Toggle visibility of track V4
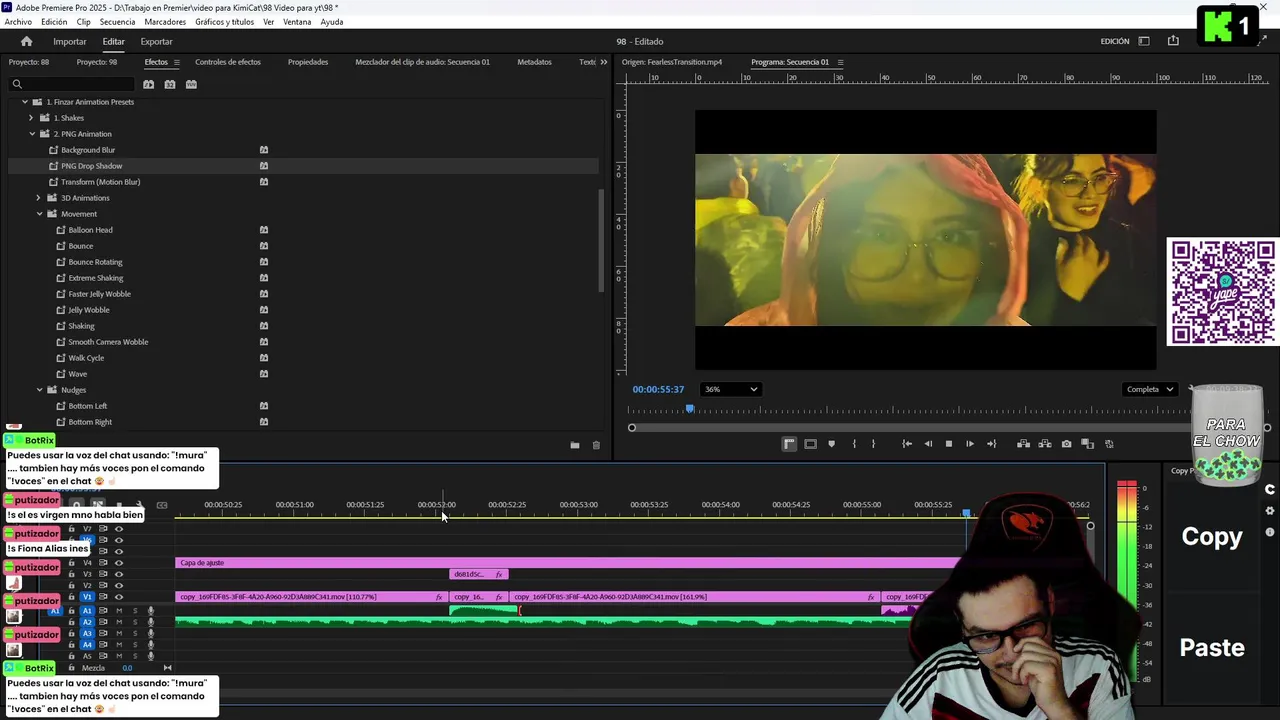This screenshot has width=1280, height=720. pos(118,563)
